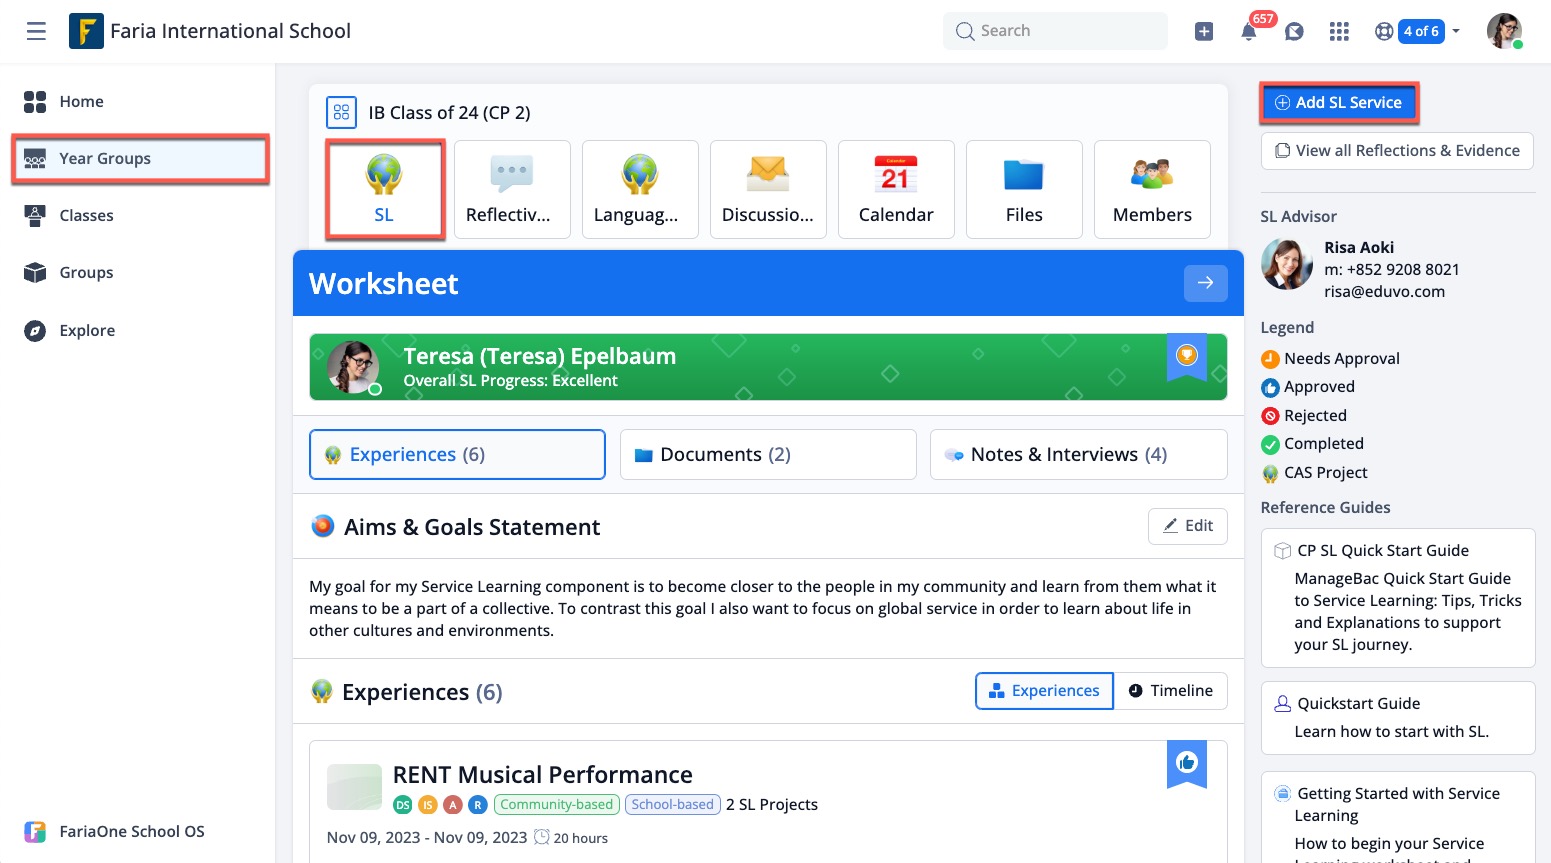The image size is (1551, 863).
Task: Open the Files section icon
Action: click(x=1024, y=189)
